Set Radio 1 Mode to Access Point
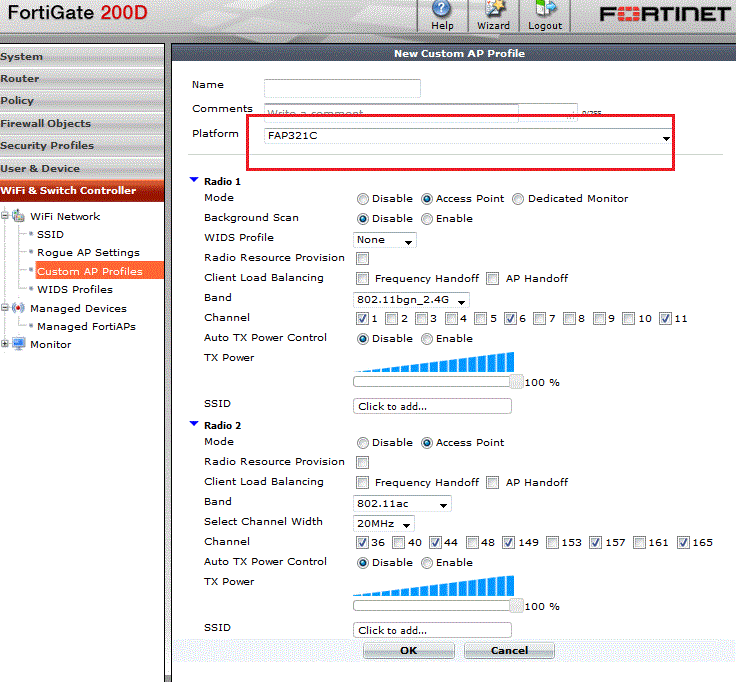The width and height of the screenshot is (736, 682). pyautogui.click(x=426, y=199)
